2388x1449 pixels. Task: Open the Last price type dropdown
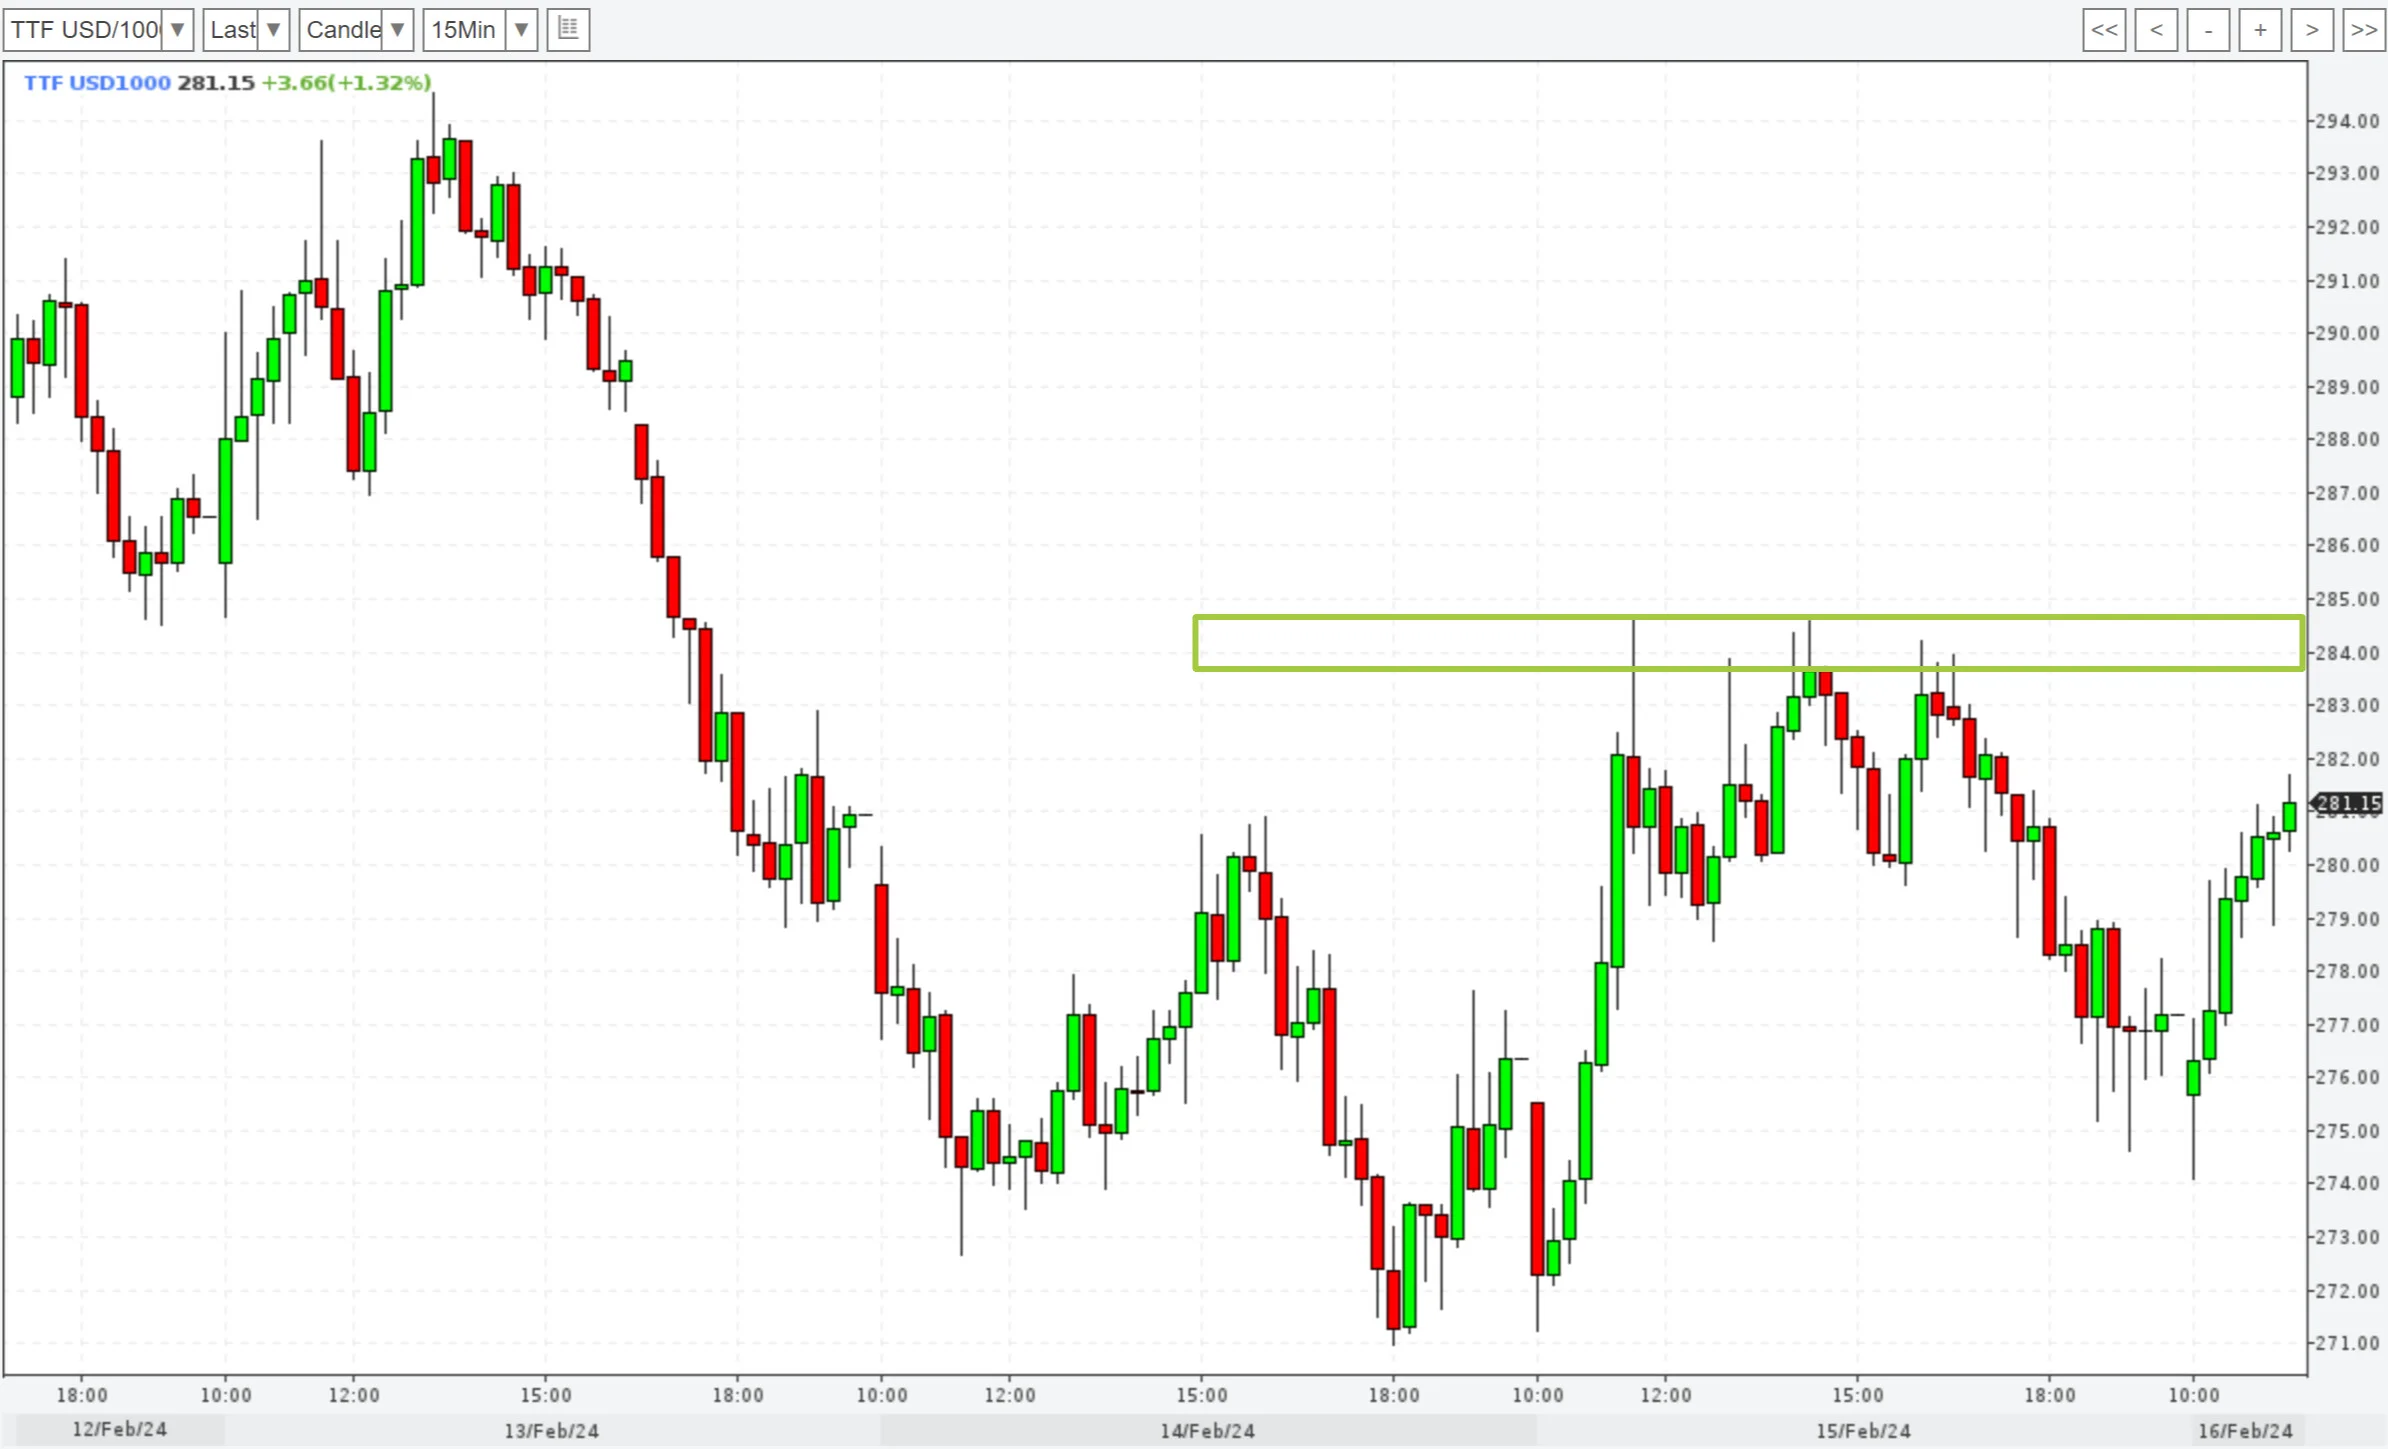tap(246, 29)
